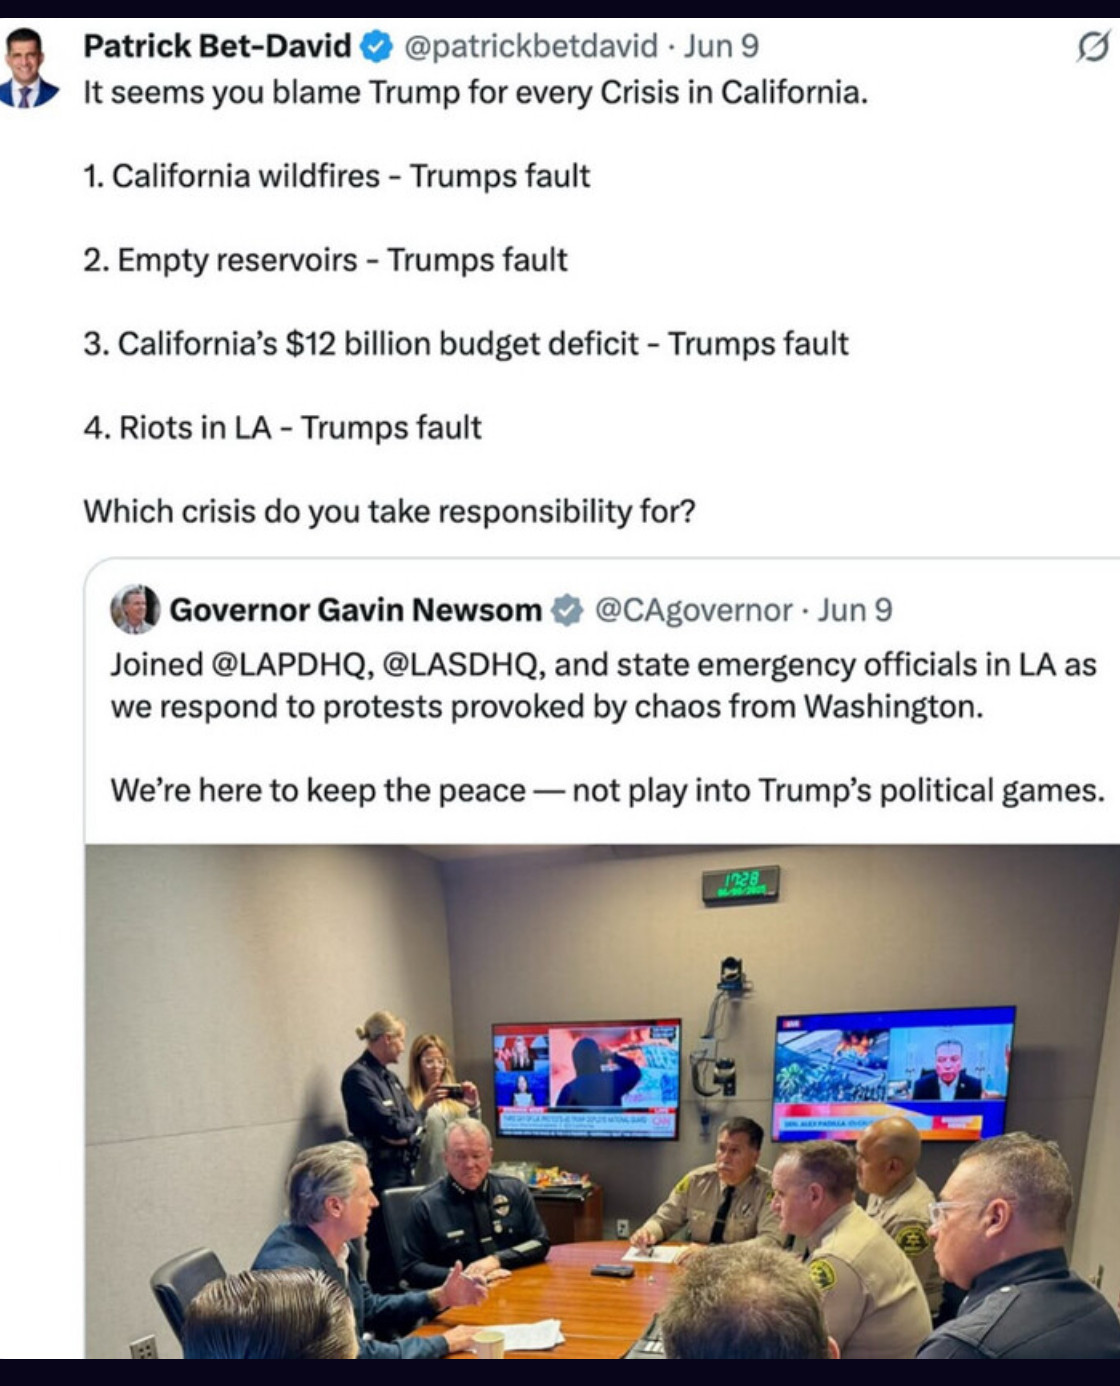Open Governor Gavin Newsom's profile picture
1120x1386 pixels.
click(135, 609)
